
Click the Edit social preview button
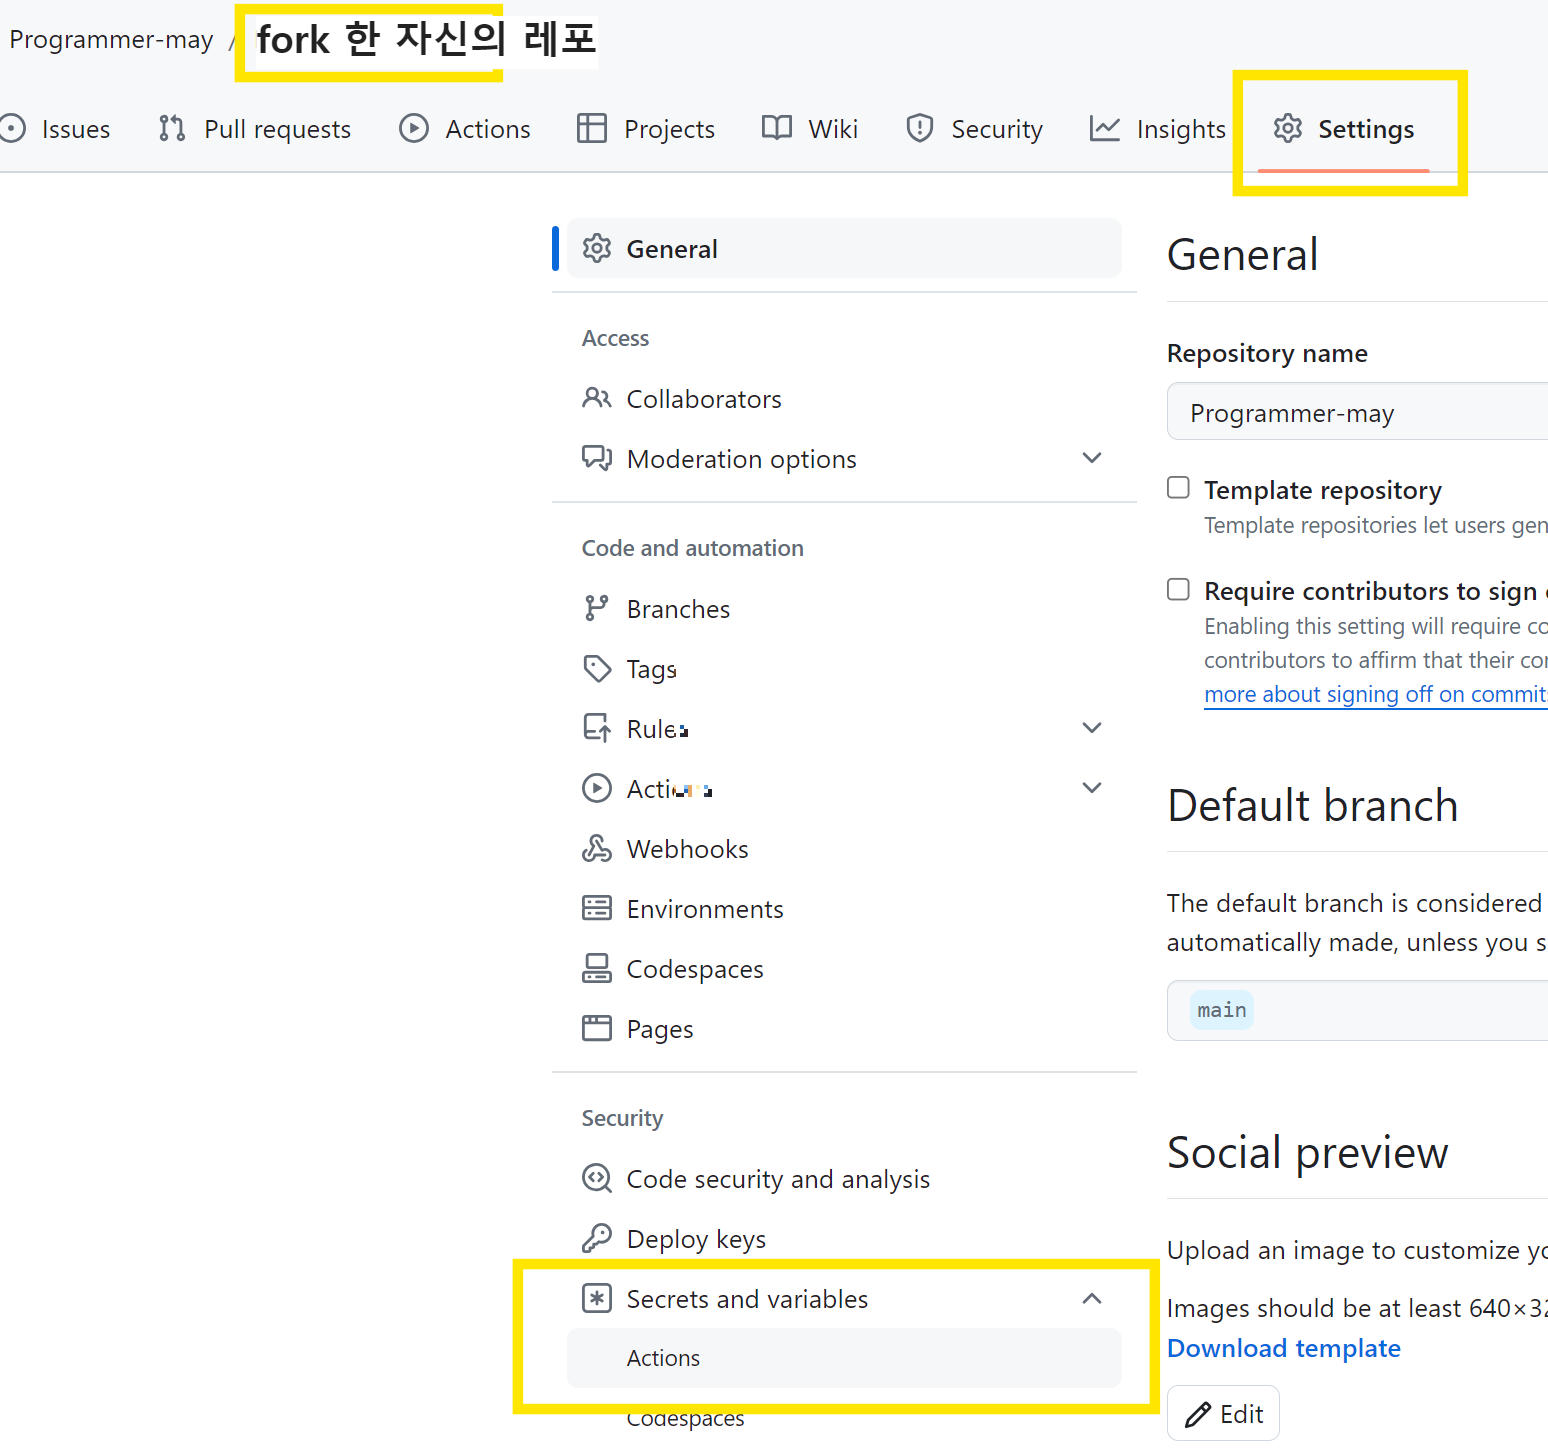click(1223, 1413)
